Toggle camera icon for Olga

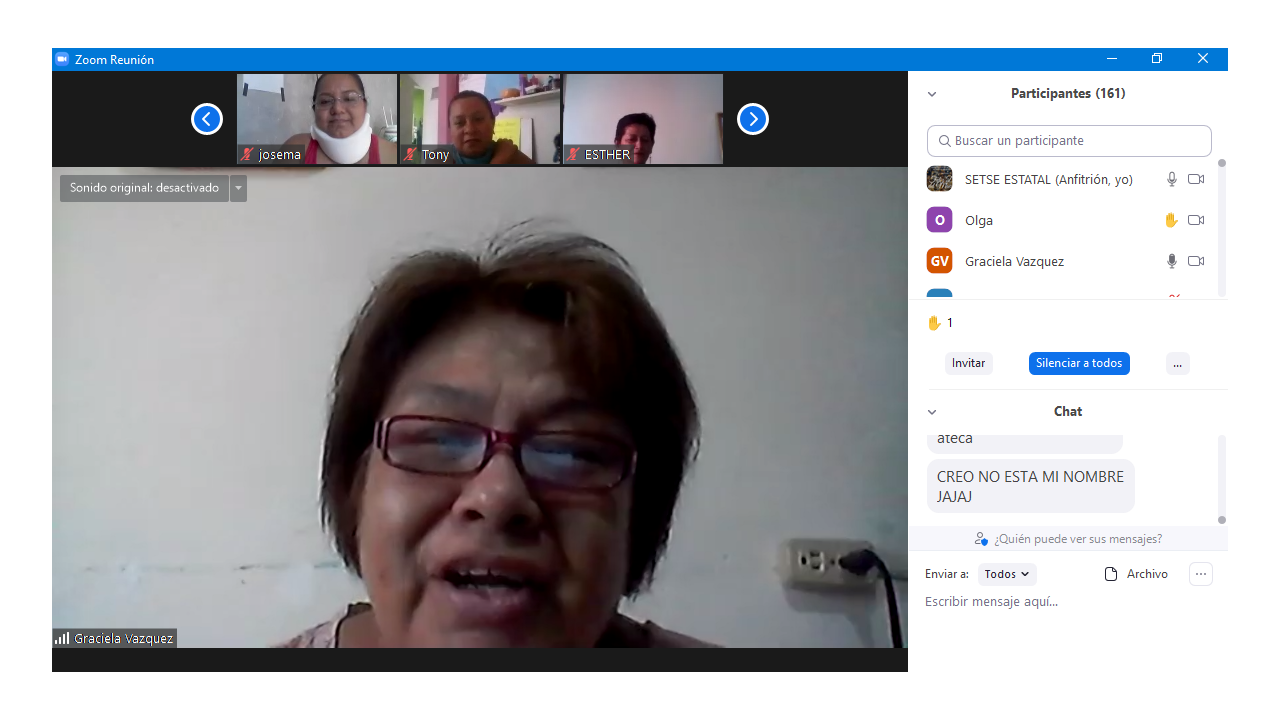point(1196,220)
